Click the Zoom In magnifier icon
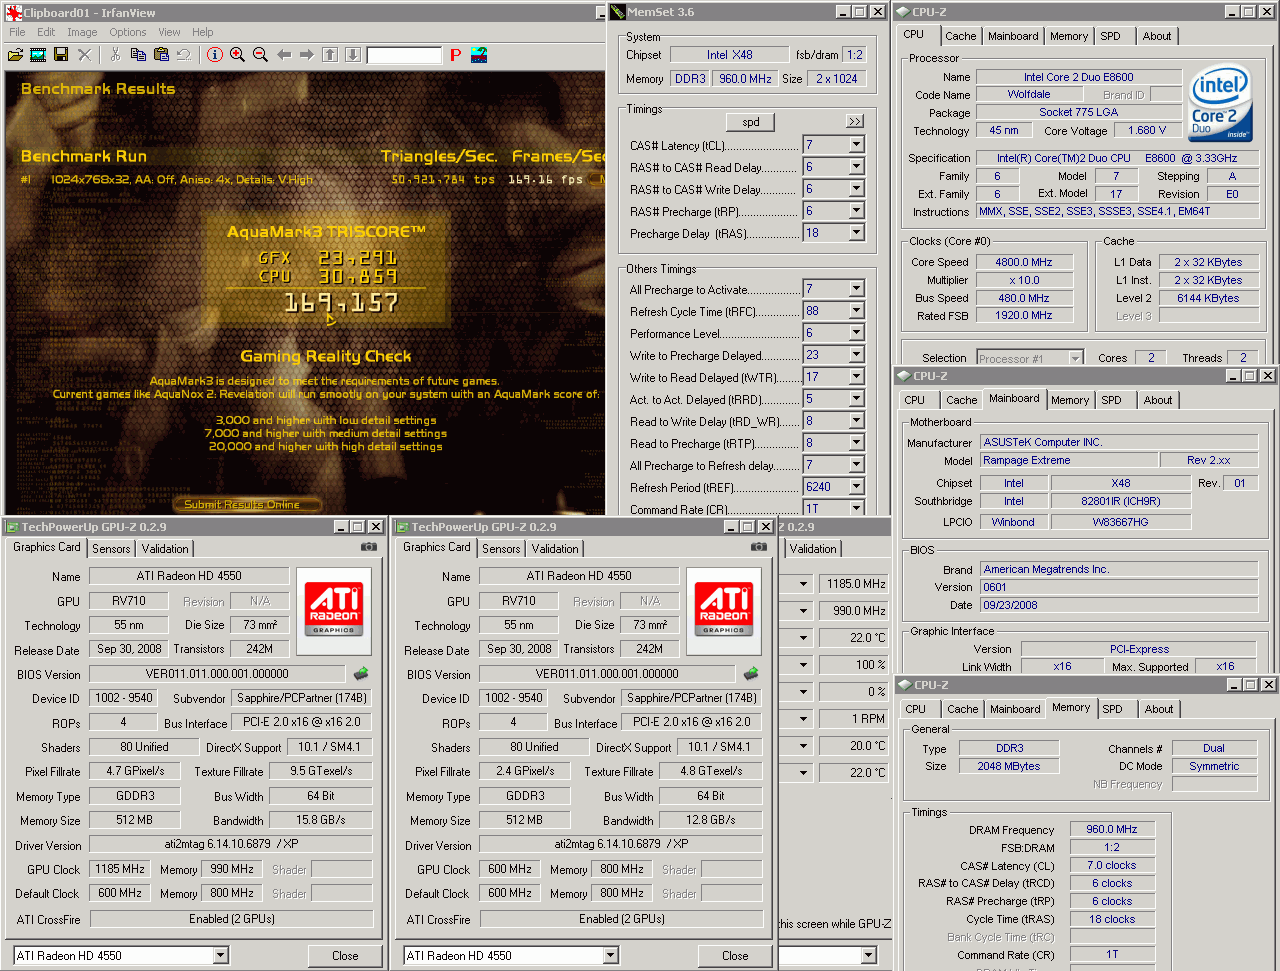Screen dimensions: 1280x971 coord(237,55)
